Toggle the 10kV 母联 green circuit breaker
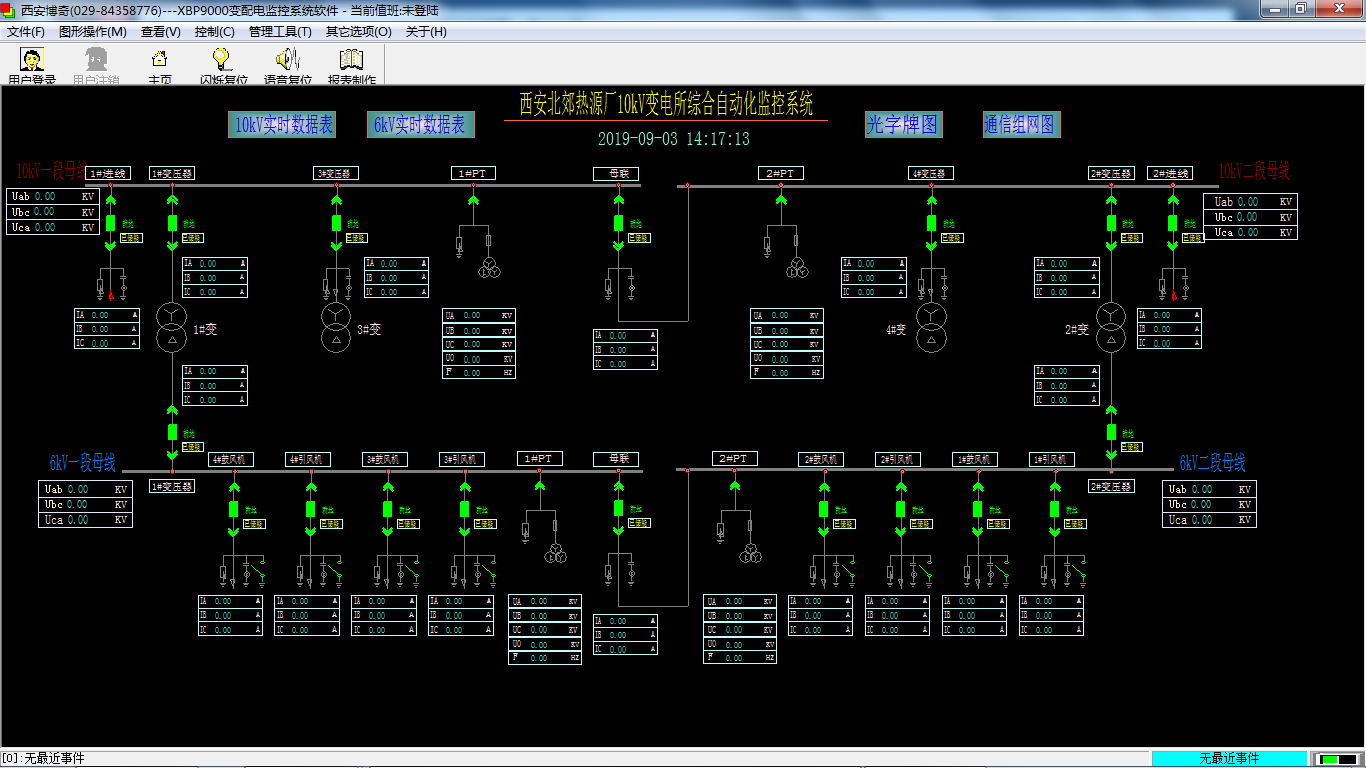Viewport: 1366px width, 768px height. (x=618, y=223)
